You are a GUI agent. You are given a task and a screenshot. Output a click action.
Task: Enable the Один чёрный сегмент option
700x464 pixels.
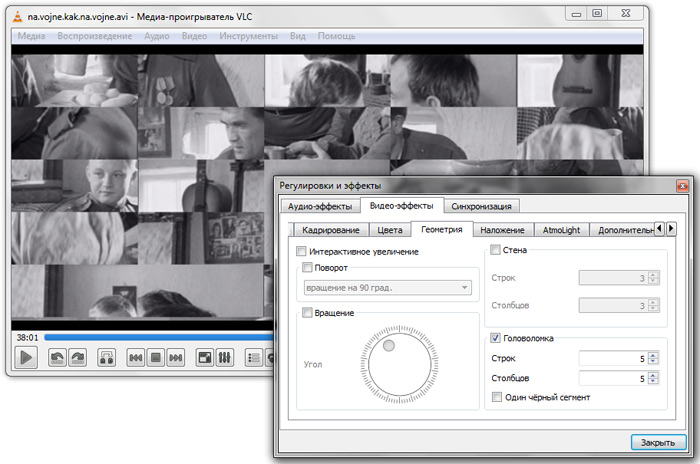click(497, 397)
